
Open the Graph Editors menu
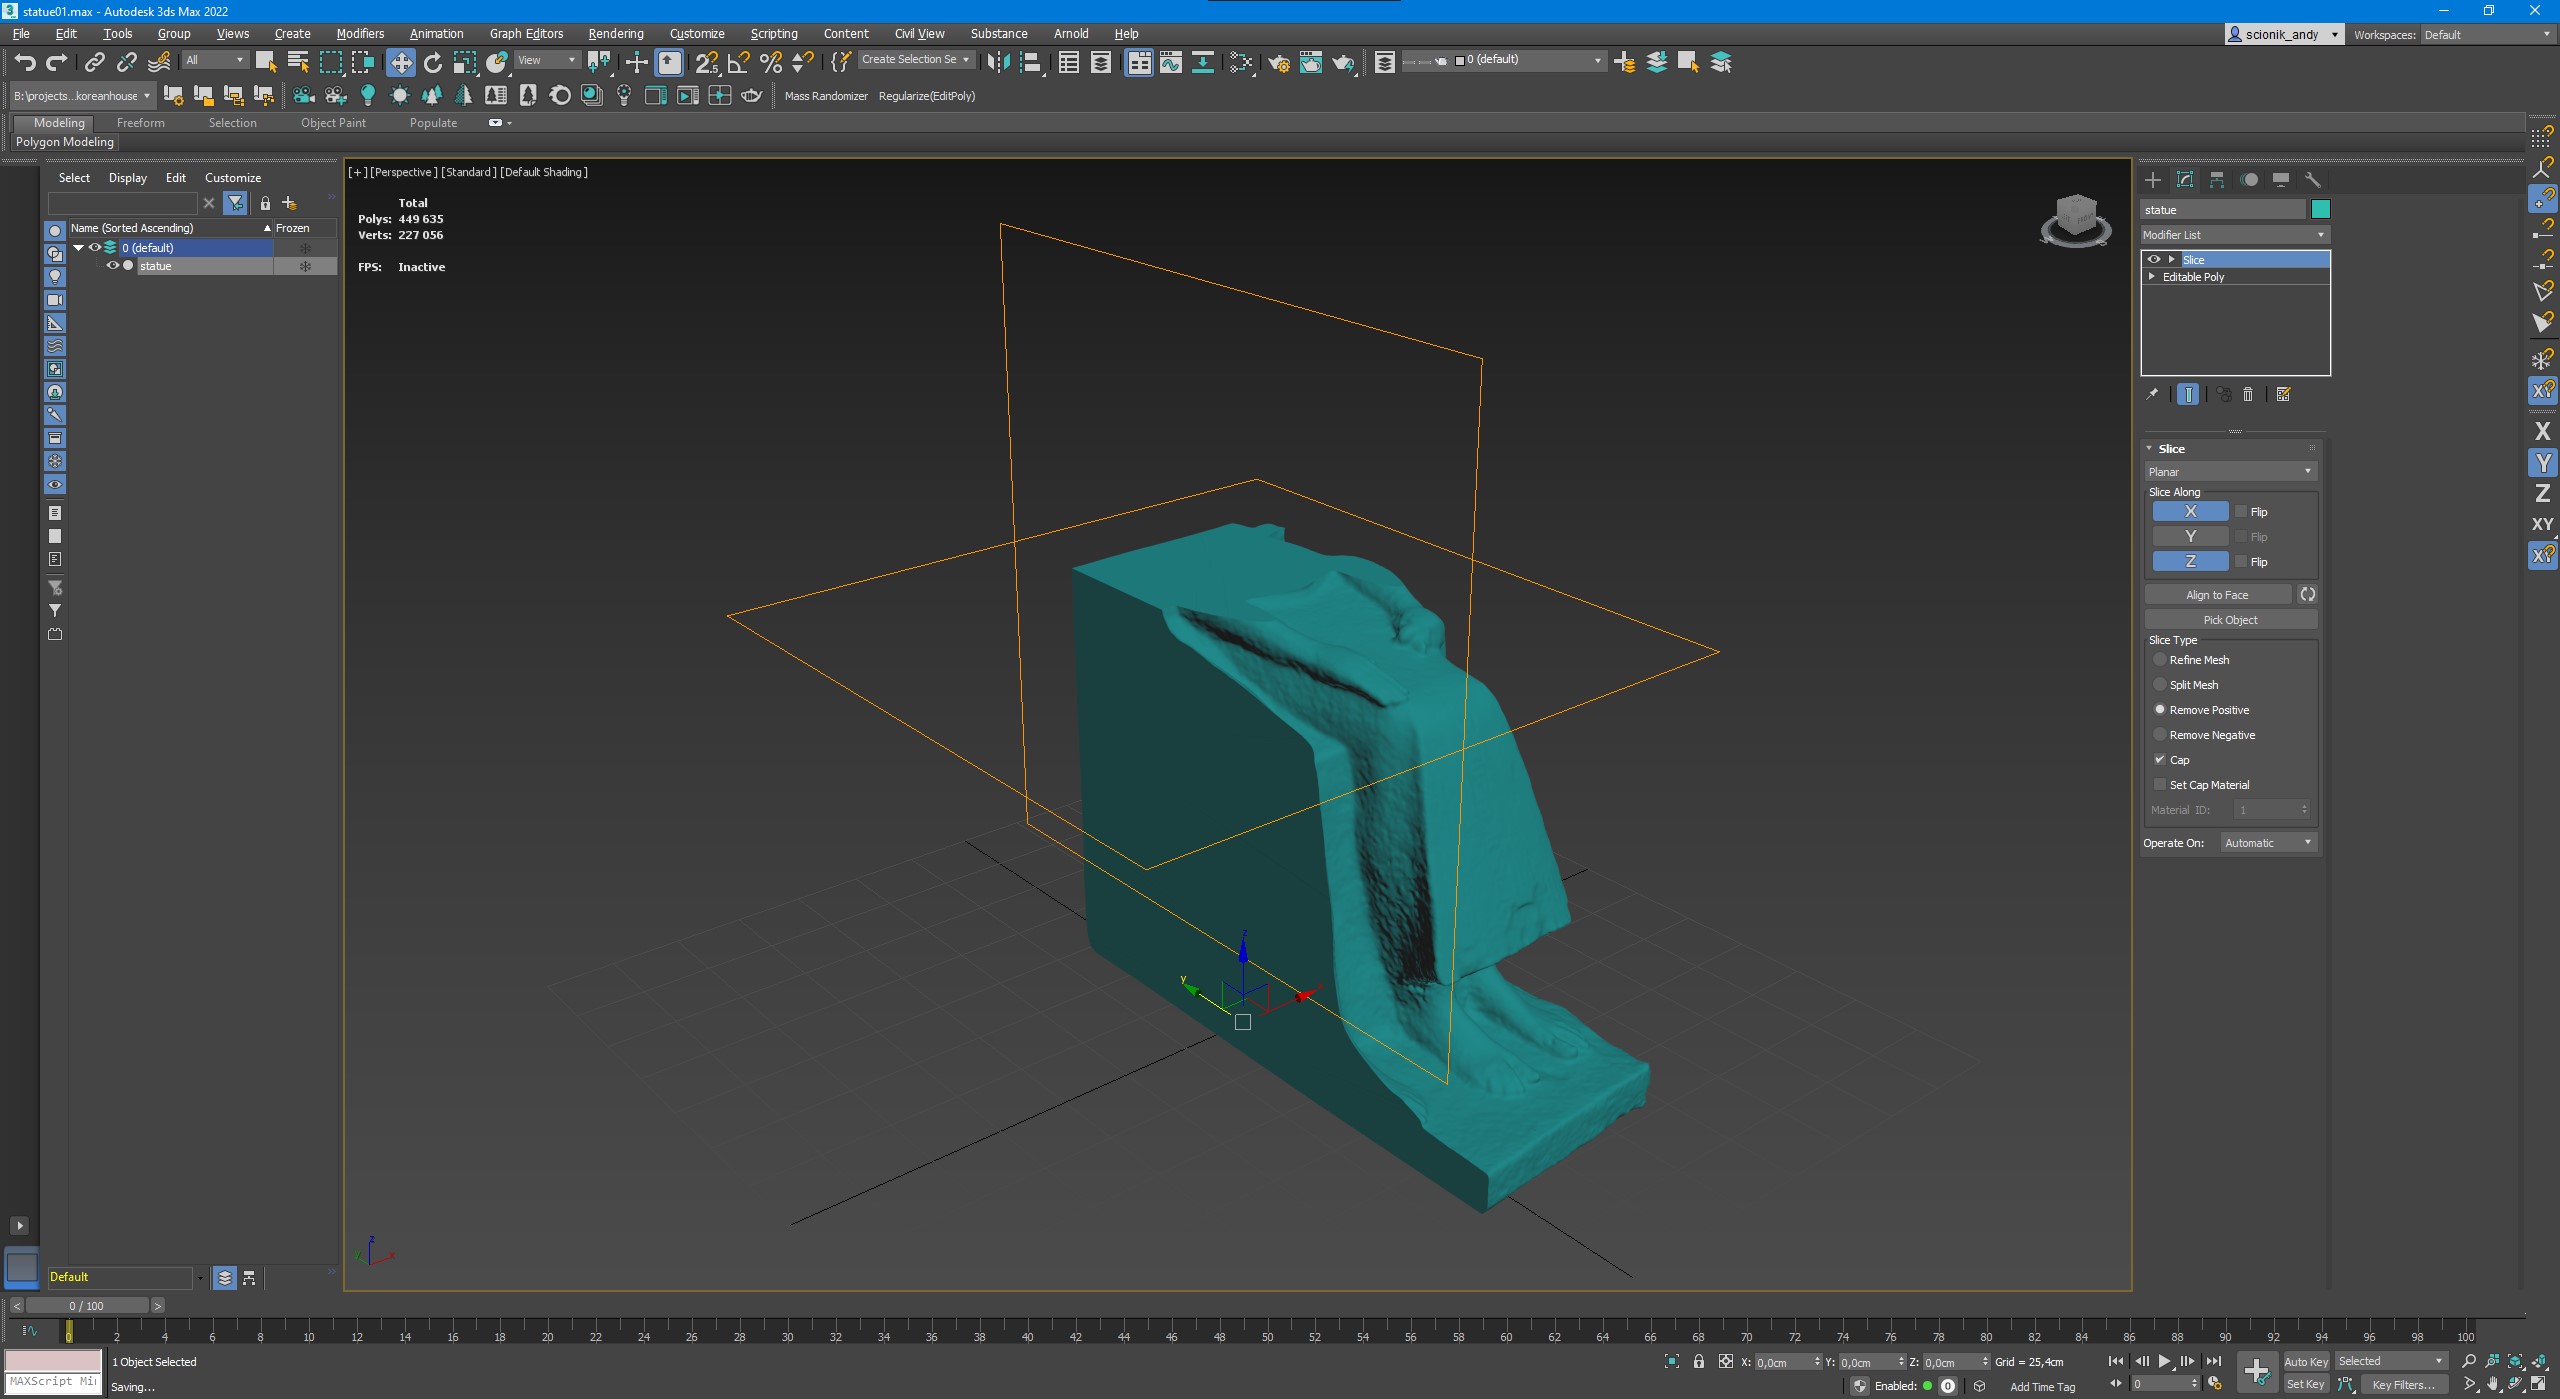[526, 33]
